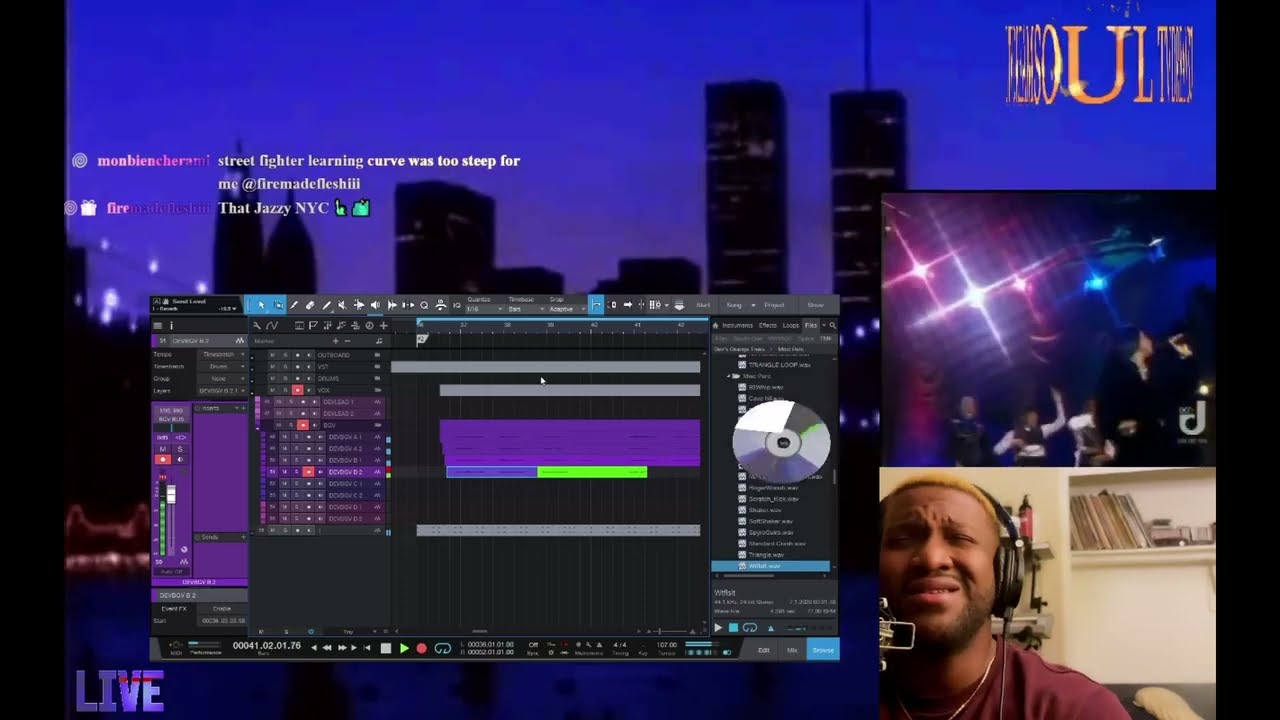This screenshot has width=1280, height=720.
Task: Open the Edit view tab
Action: point(763,650)
